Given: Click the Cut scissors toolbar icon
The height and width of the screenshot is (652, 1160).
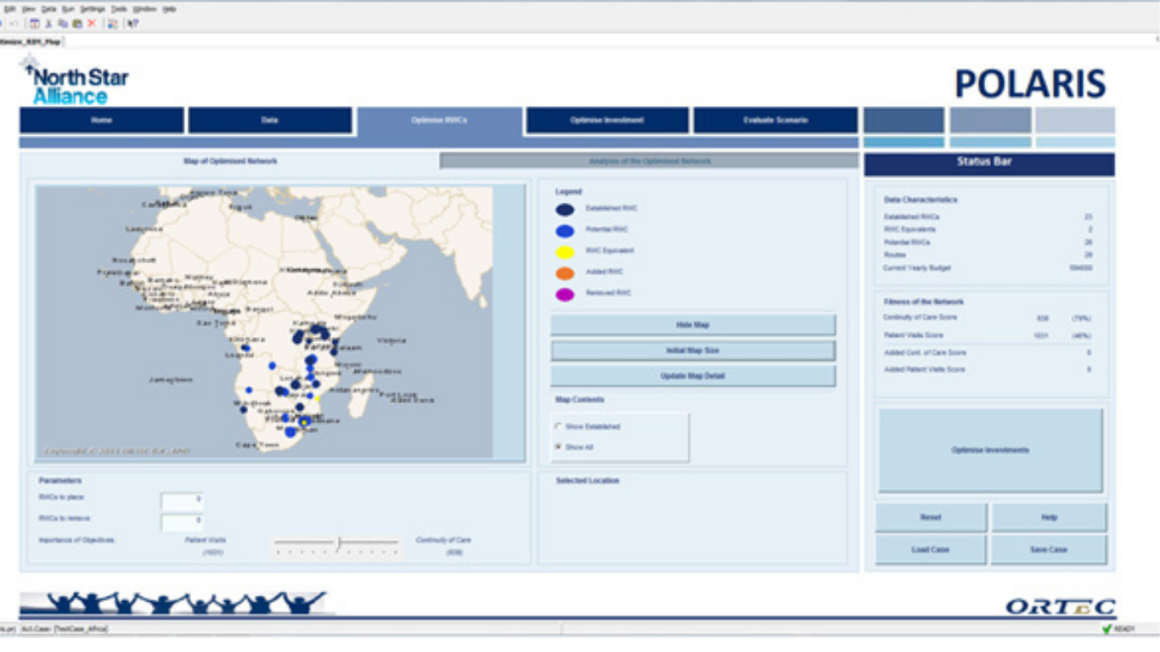Looking at the screenshot, I should coord(49,24).
